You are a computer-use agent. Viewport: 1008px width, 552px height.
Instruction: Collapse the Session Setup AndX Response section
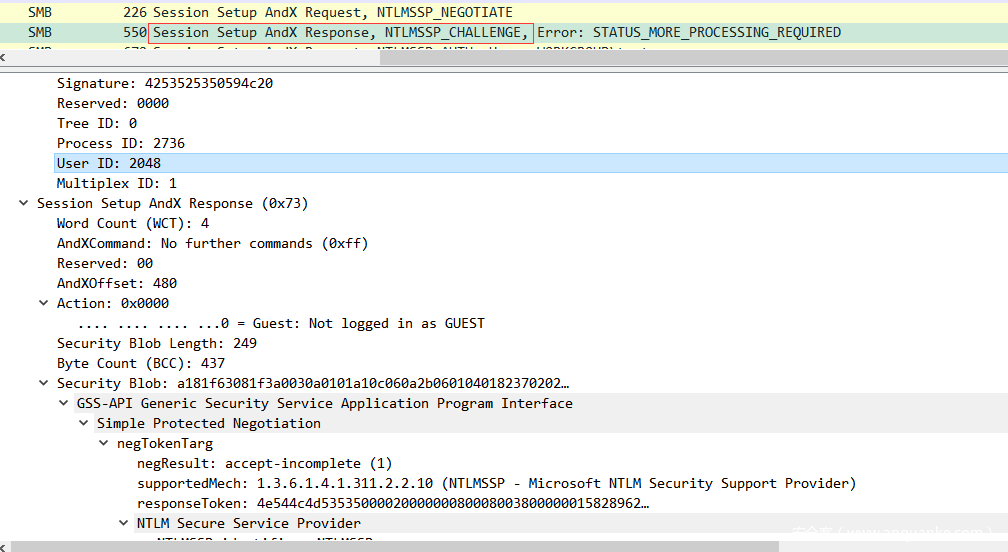coord(24,203)
